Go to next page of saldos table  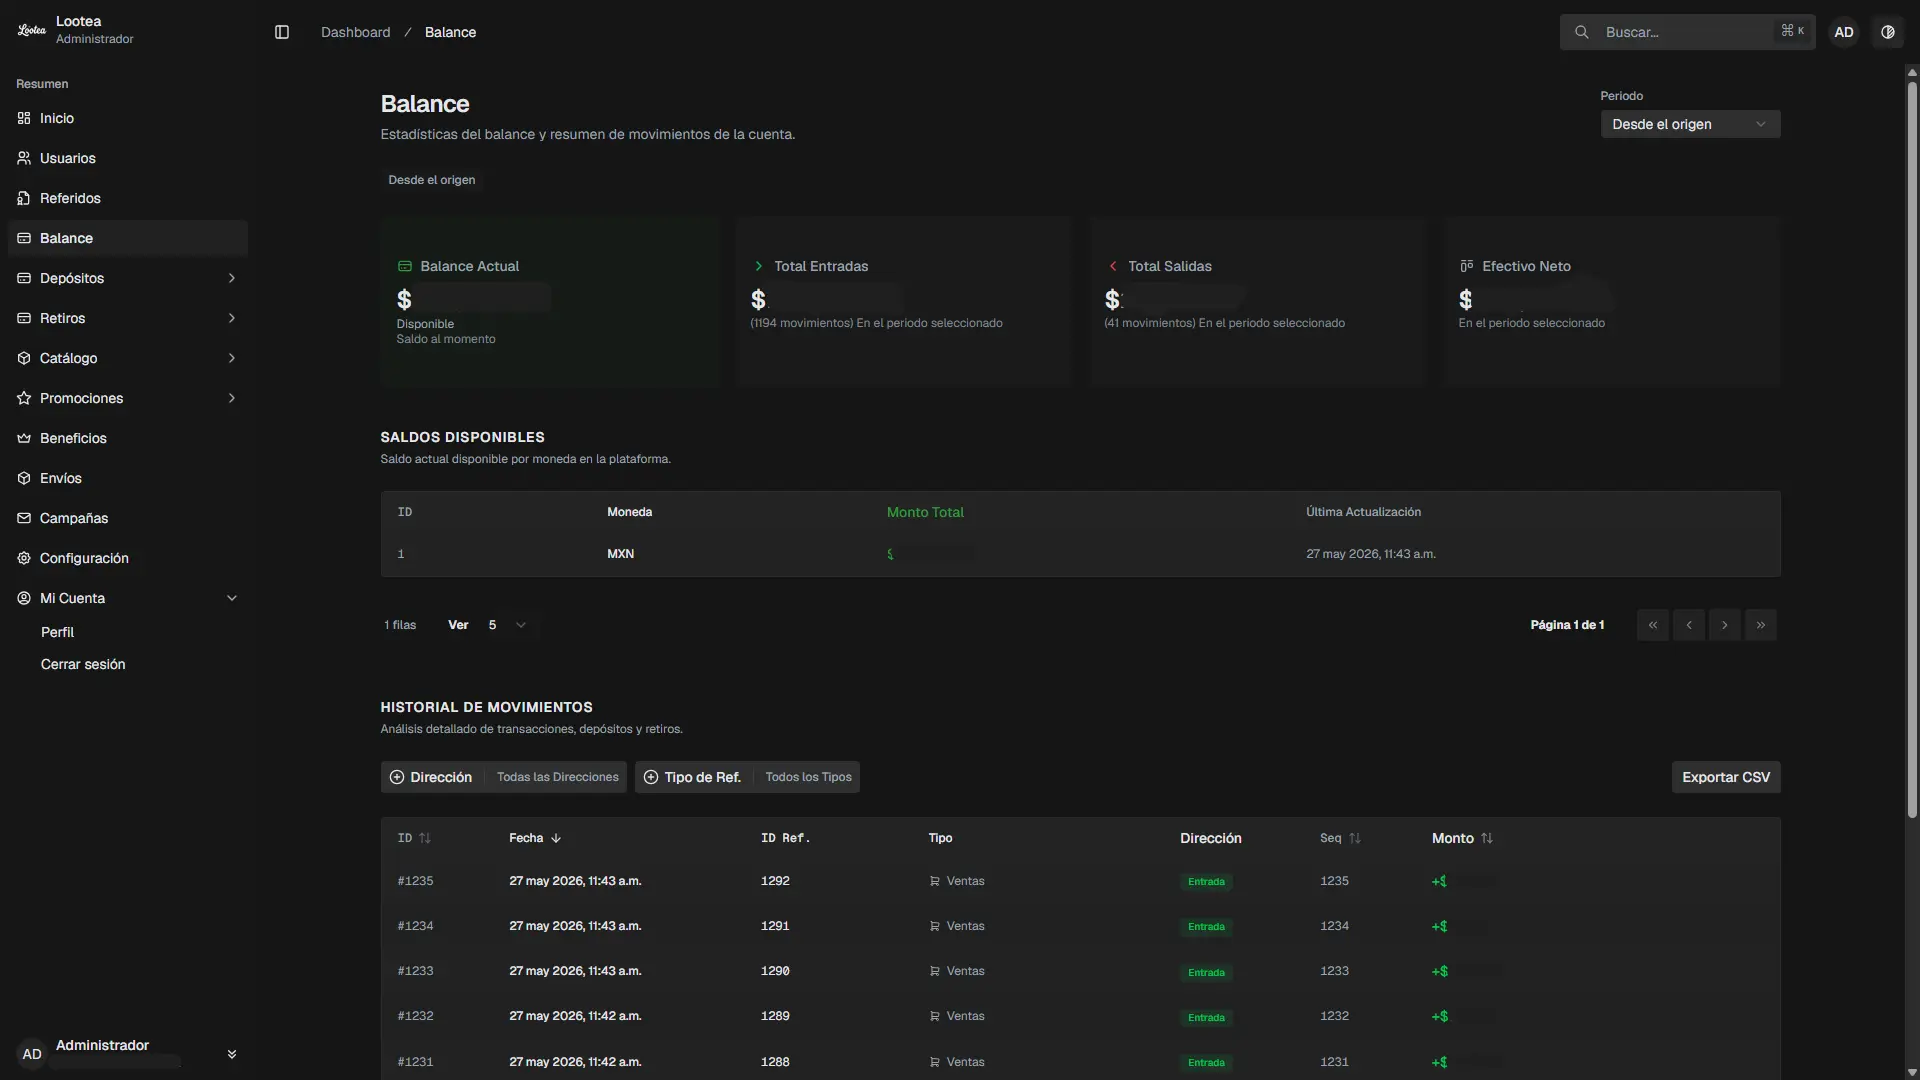coord(1725,625)
